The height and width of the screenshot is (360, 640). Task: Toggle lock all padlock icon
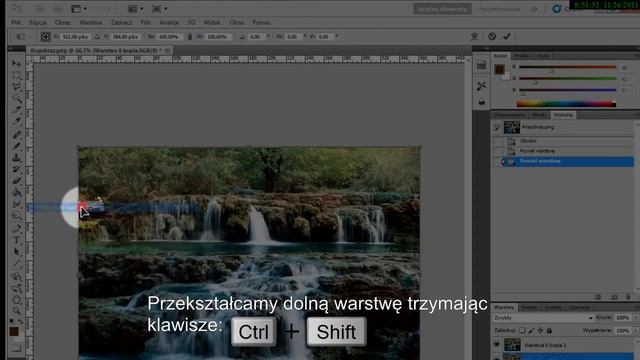click(549, 330)
